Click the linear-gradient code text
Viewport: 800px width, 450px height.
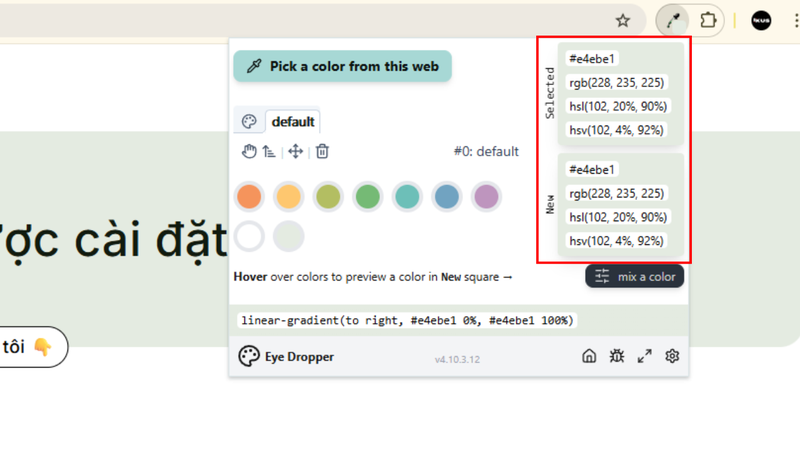tap(407, 320)
